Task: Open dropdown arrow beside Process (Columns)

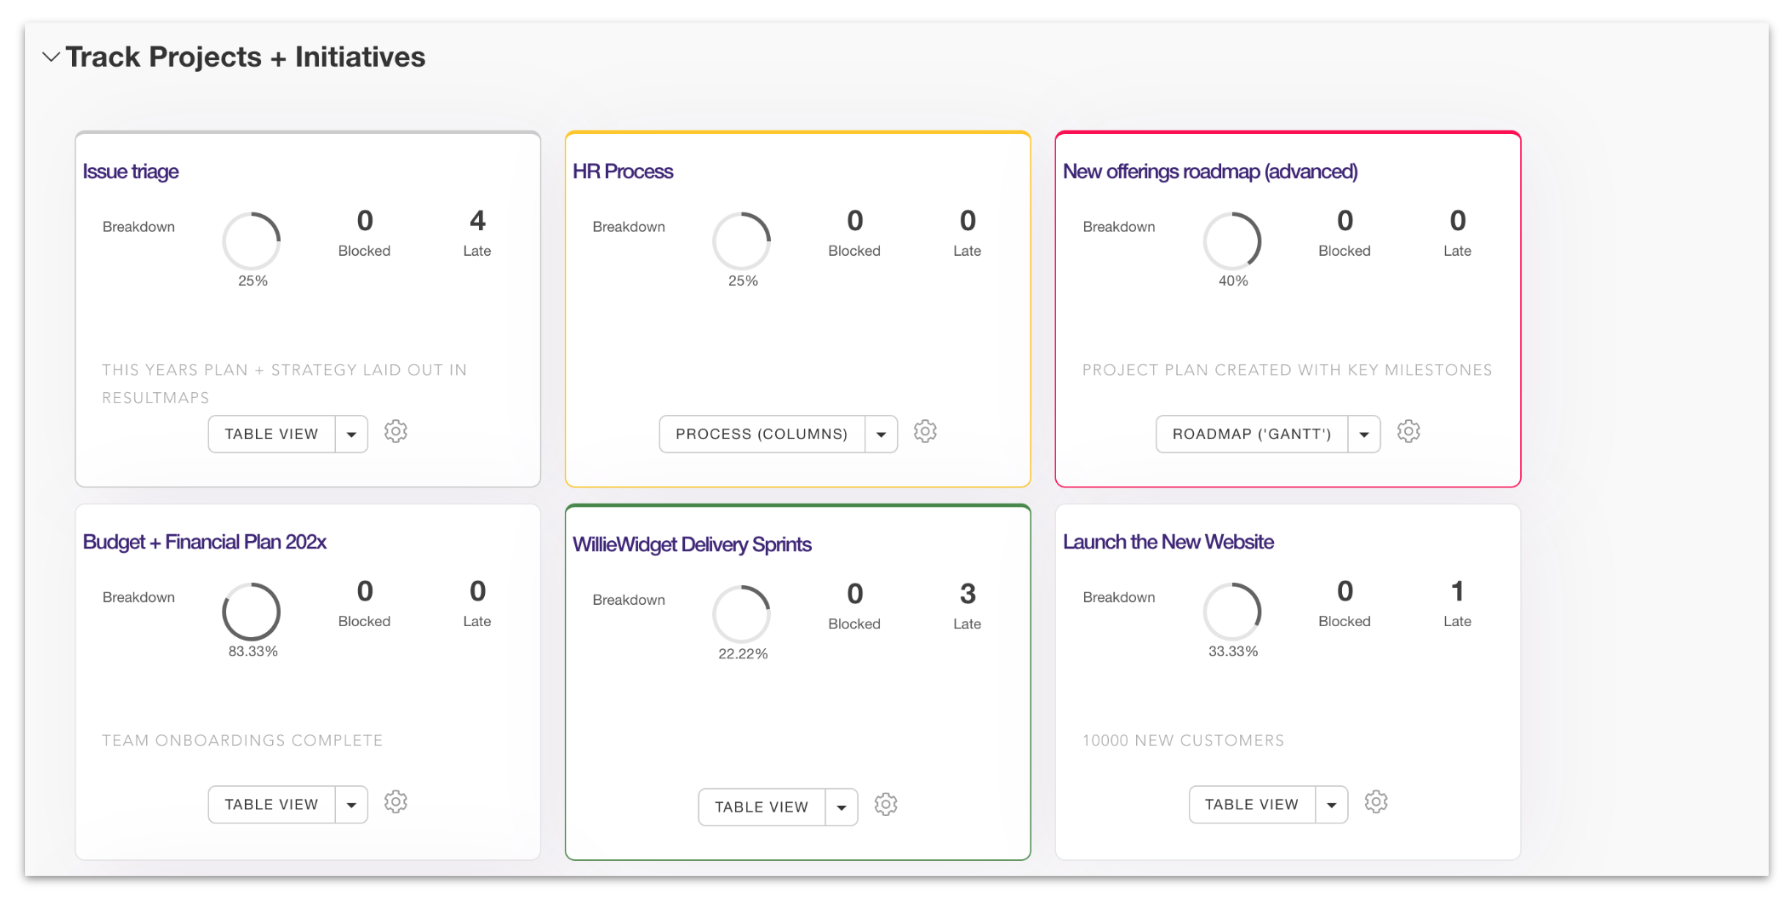Action: click(881, 434)
